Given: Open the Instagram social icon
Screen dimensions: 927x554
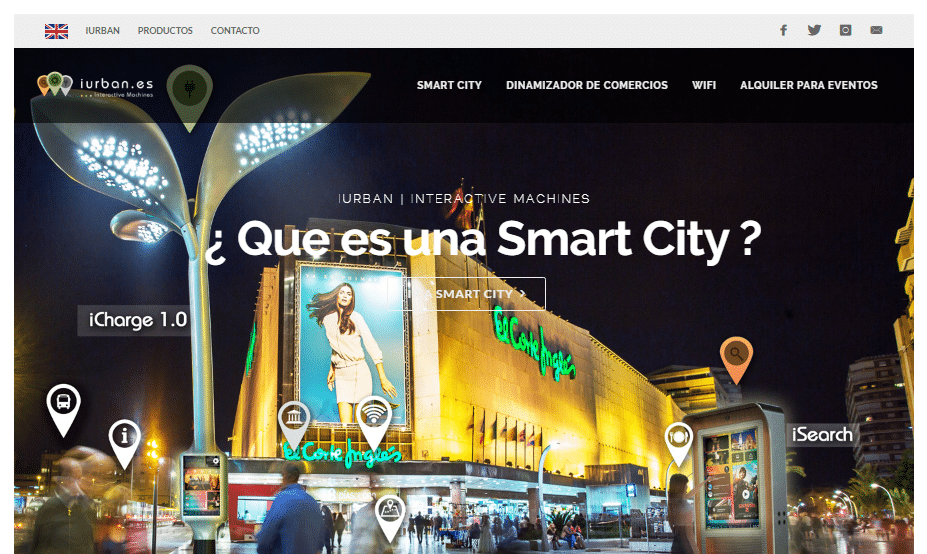Looking at the screenshot, I should tap(845, 30).
